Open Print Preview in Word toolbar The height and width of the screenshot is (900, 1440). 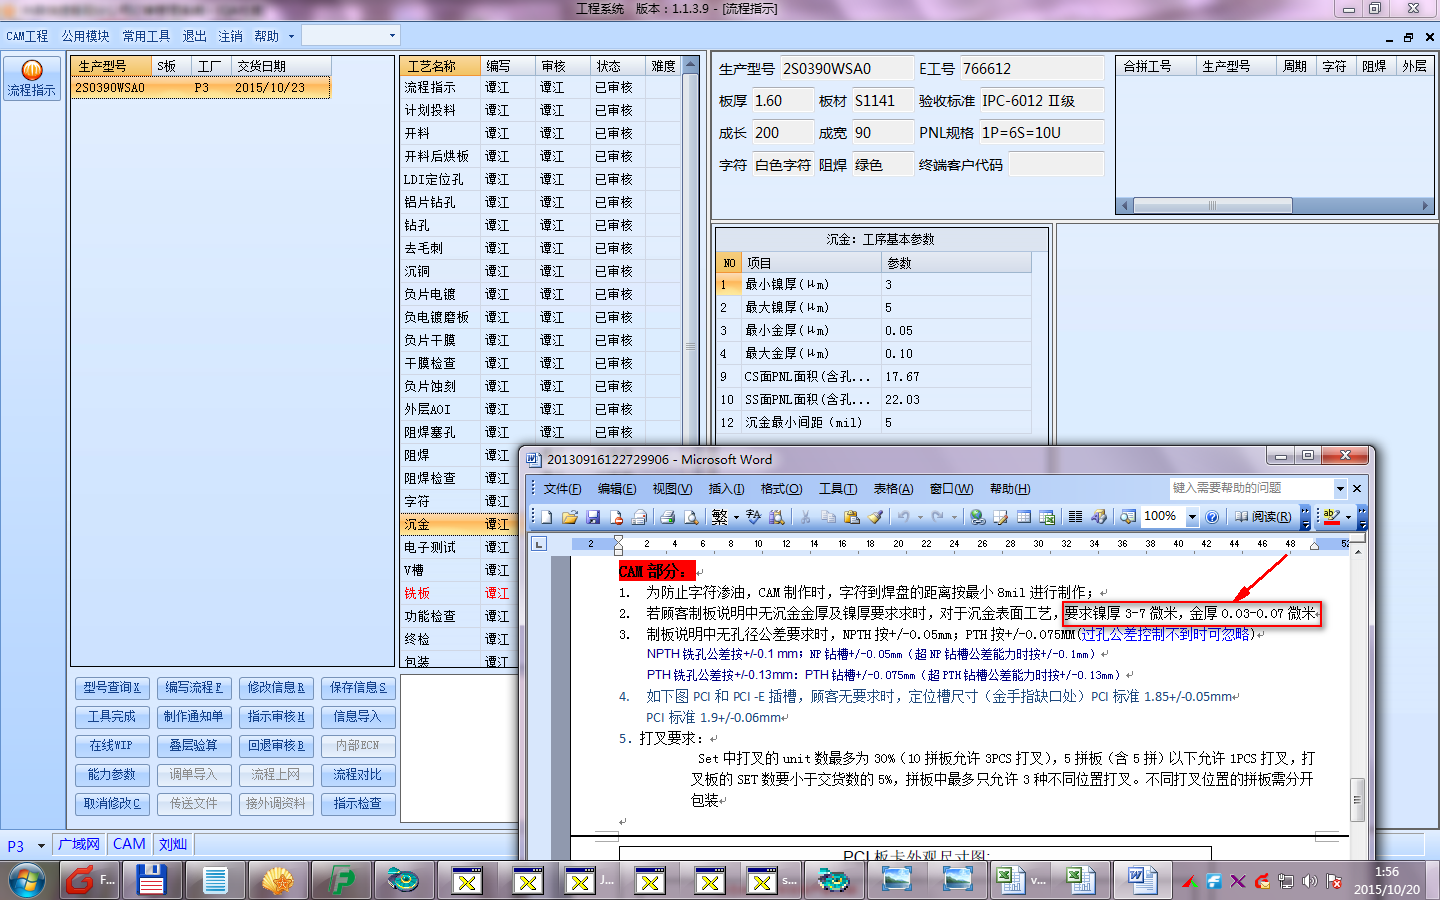click(x=691, y=517)
